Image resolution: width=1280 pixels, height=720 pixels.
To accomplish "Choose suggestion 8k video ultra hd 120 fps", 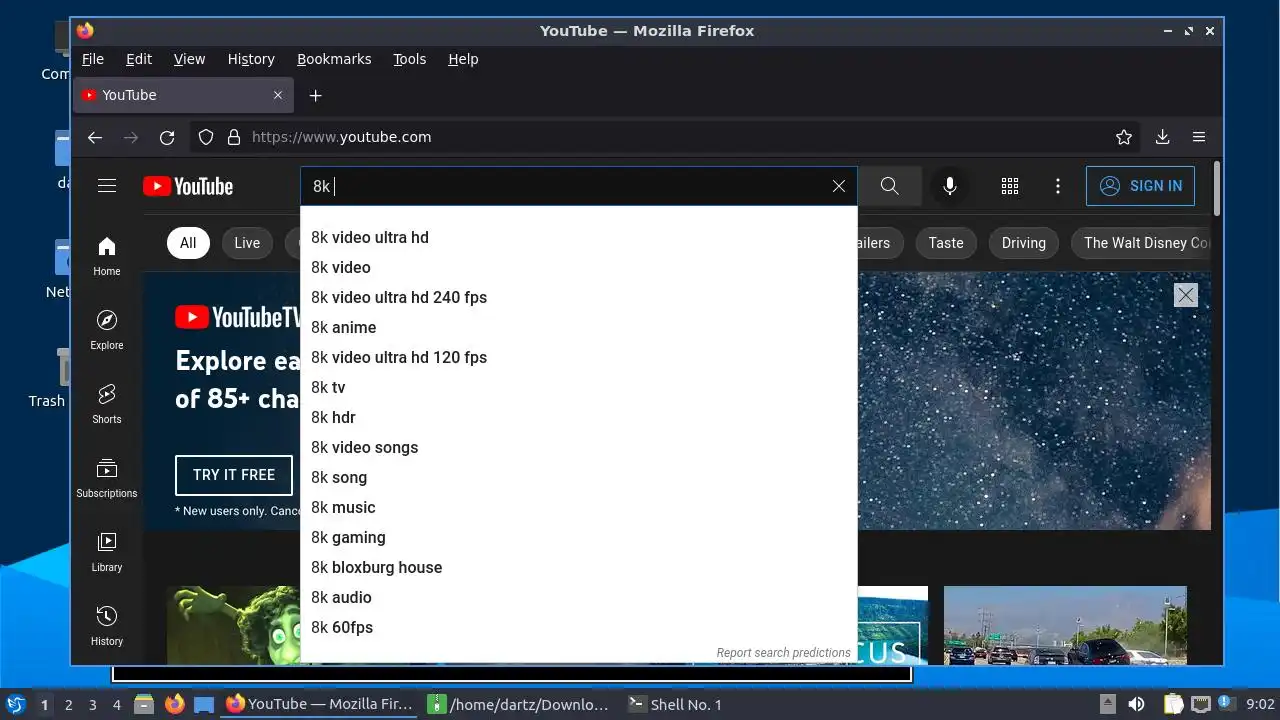I will [579, 357].
